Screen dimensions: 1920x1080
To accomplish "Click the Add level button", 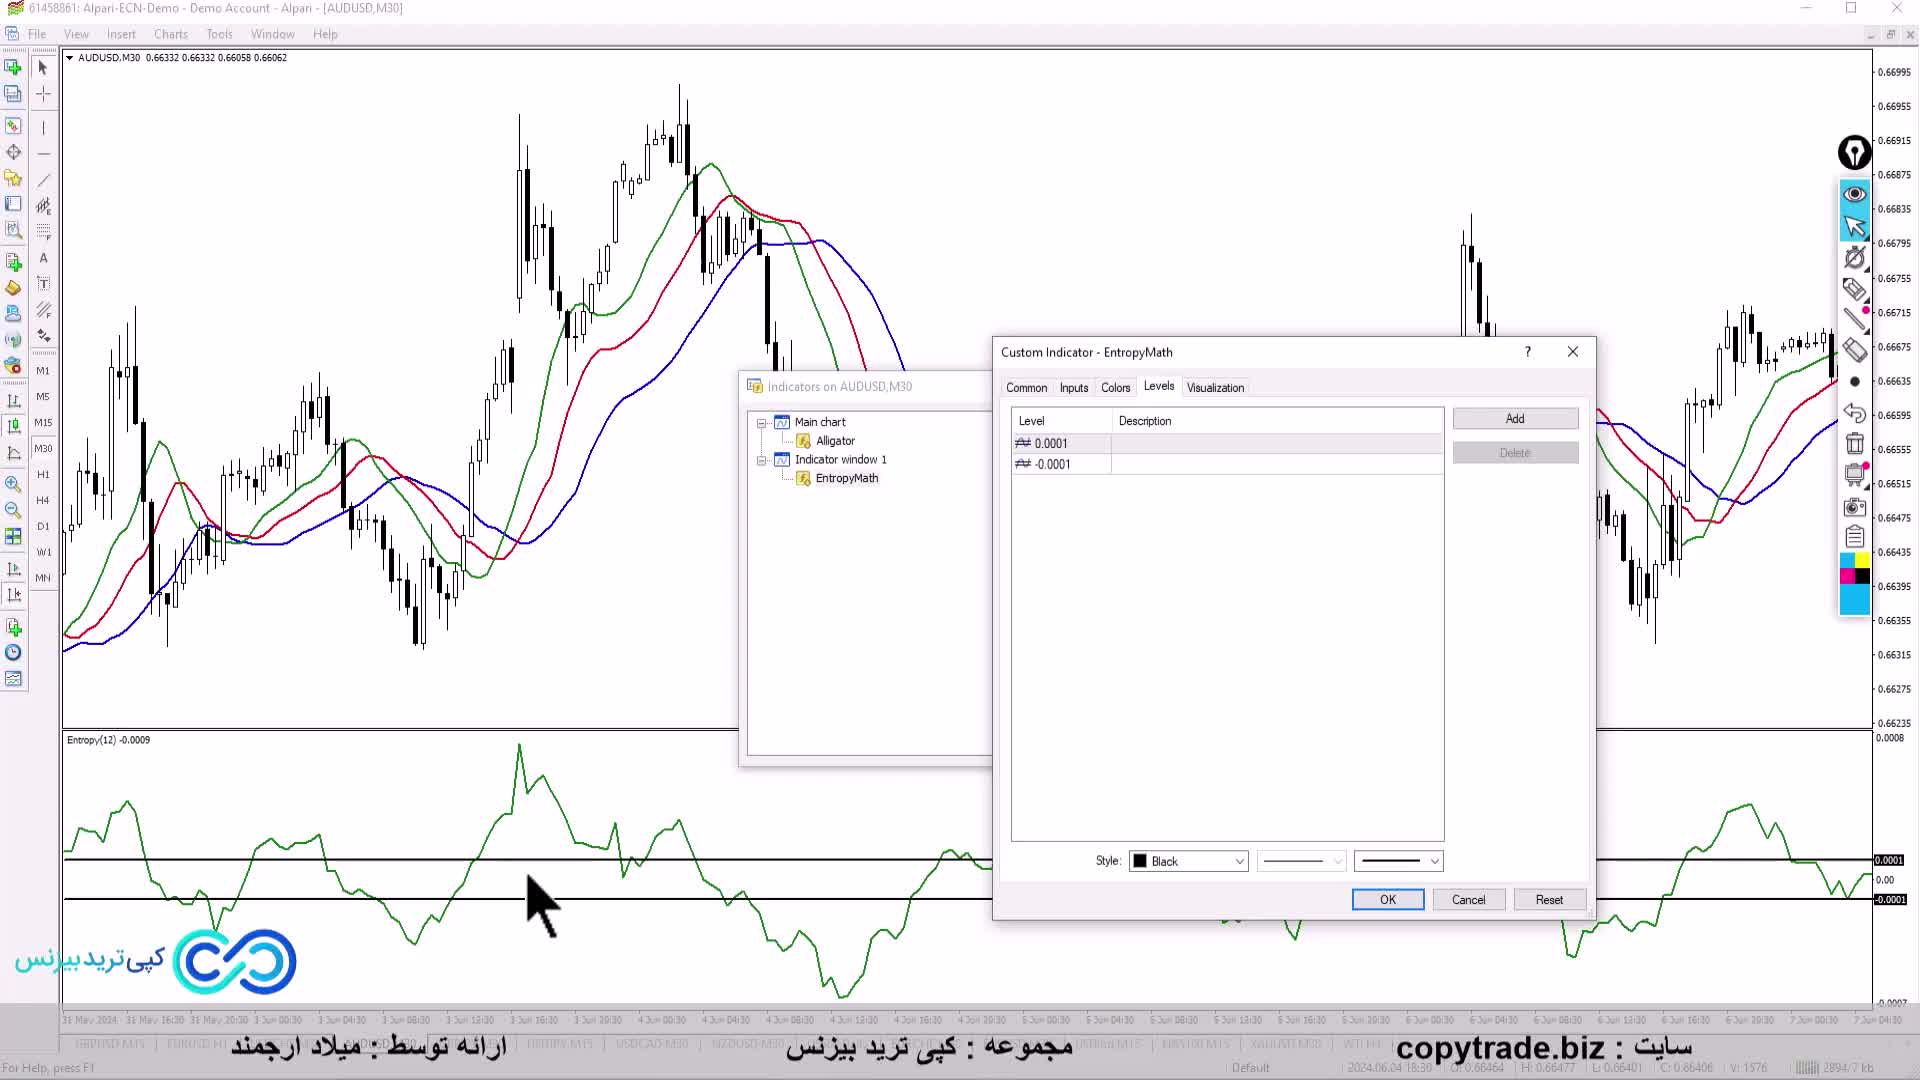I will point(1514,419).
